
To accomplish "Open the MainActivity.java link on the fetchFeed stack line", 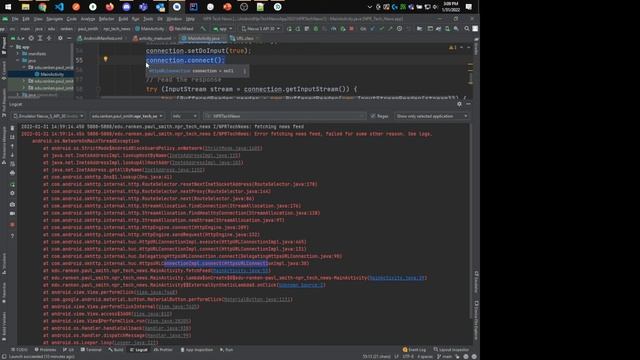I will coord(241,271).
